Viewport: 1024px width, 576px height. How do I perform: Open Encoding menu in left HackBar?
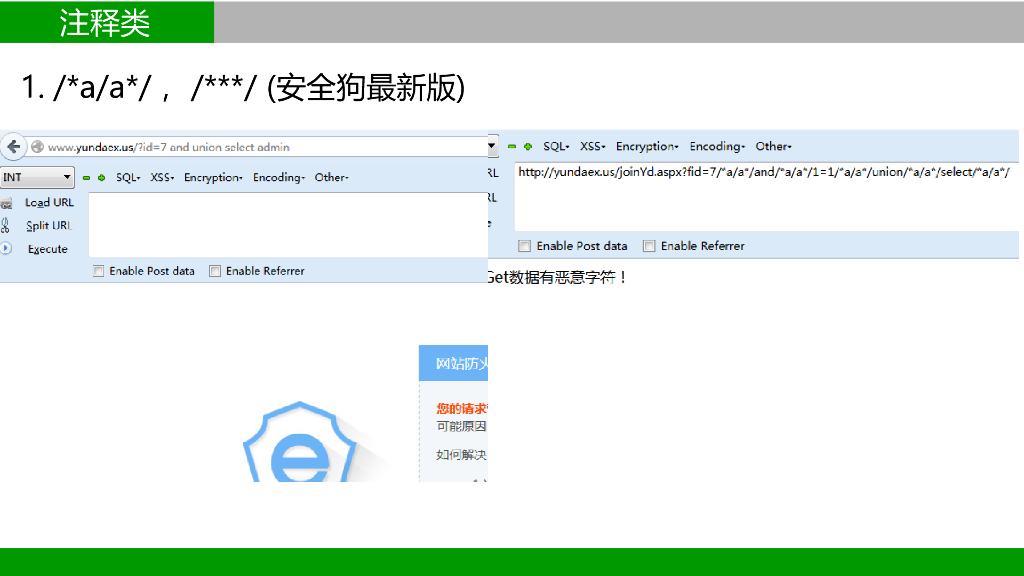(x=279, y=178)
